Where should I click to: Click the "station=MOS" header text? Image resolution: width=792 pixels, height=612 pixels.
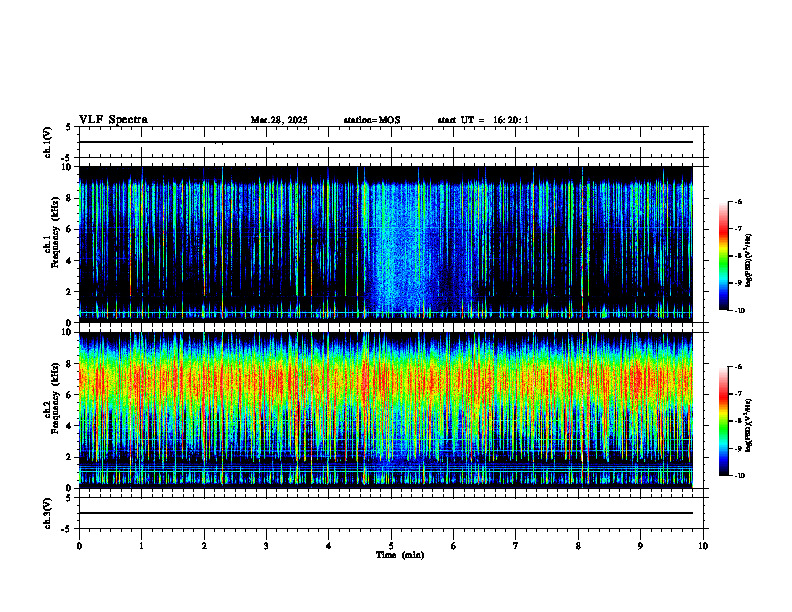372,120
